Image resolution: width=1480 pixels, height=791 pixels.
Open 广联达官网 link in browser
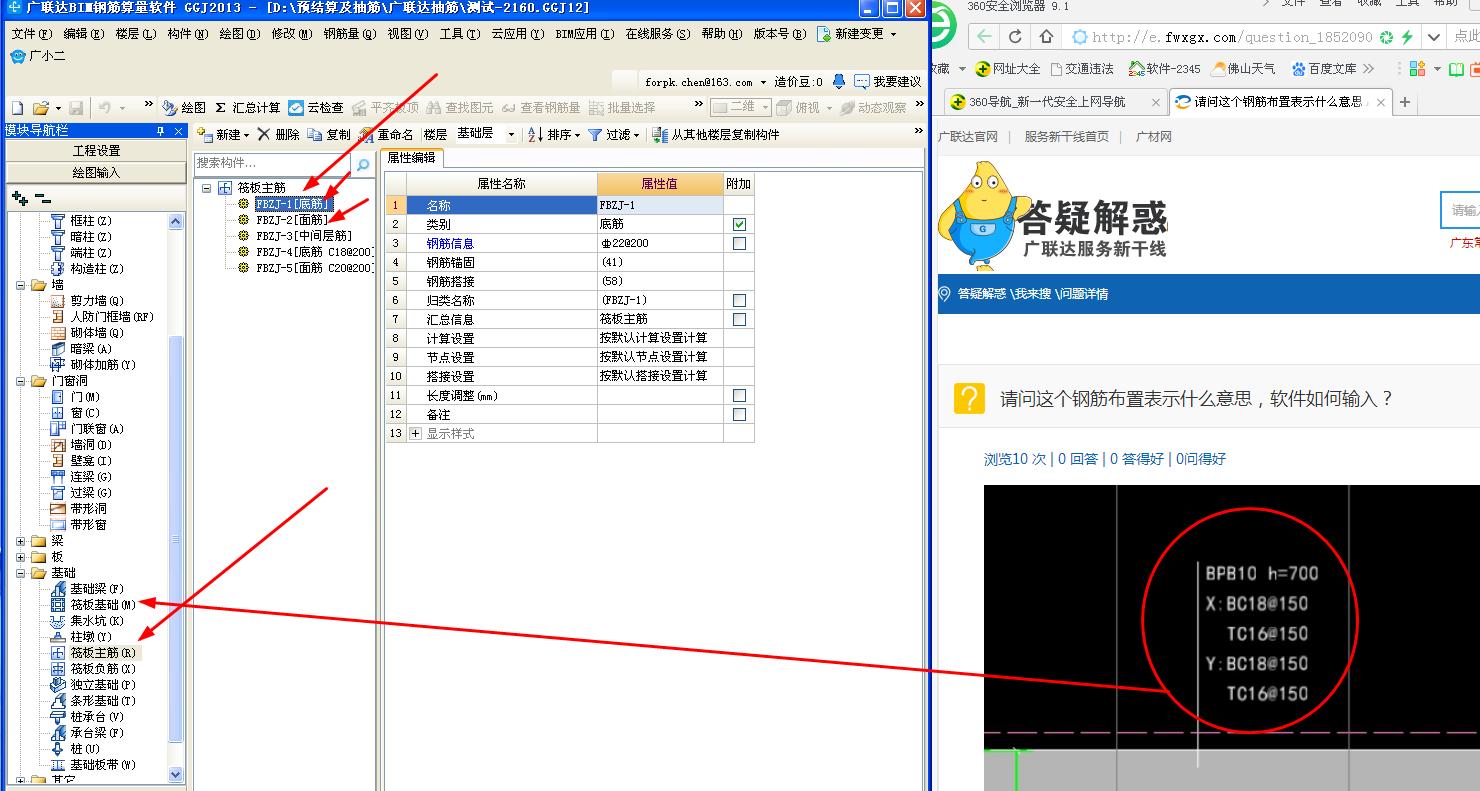[x=968, y=137]
